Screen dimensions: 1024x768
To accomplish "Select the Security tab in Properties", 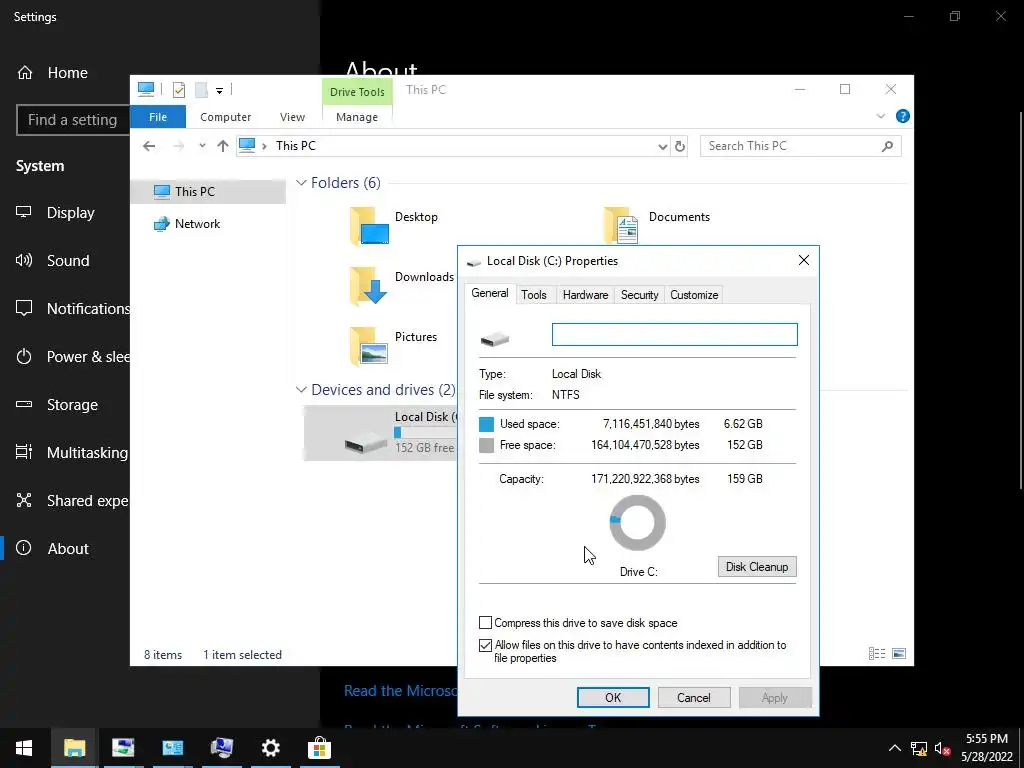I will tap(639, 295).
